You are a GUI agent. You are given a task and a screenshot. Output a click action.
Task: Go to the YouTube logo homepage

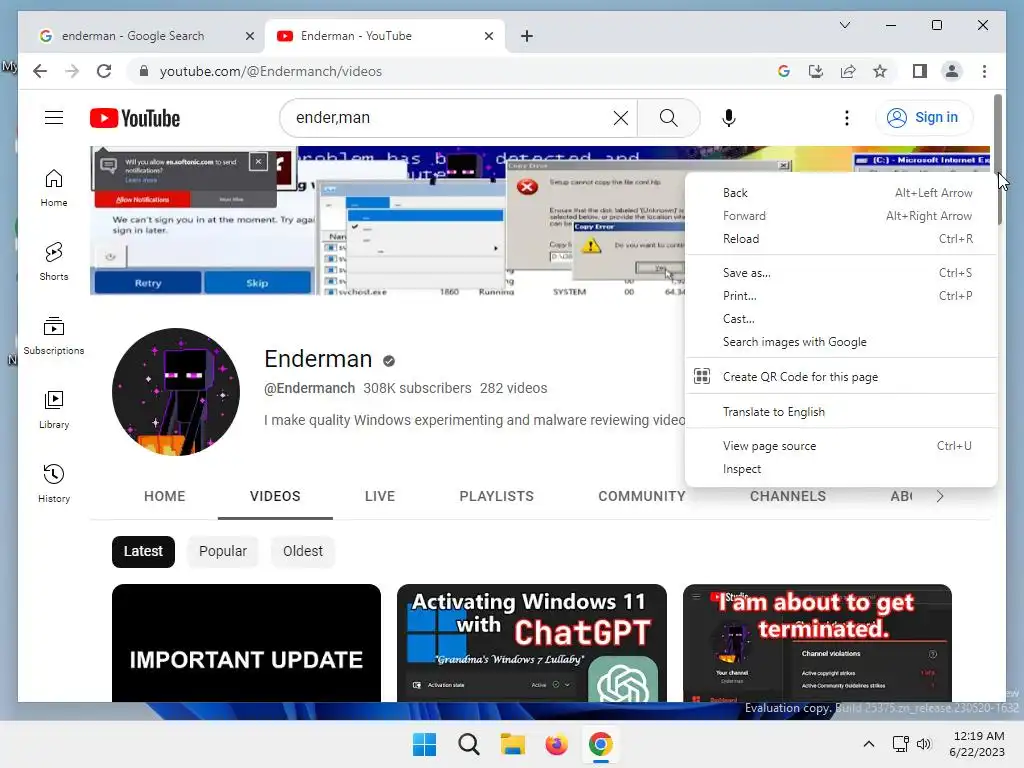click(x=135, y=118)
